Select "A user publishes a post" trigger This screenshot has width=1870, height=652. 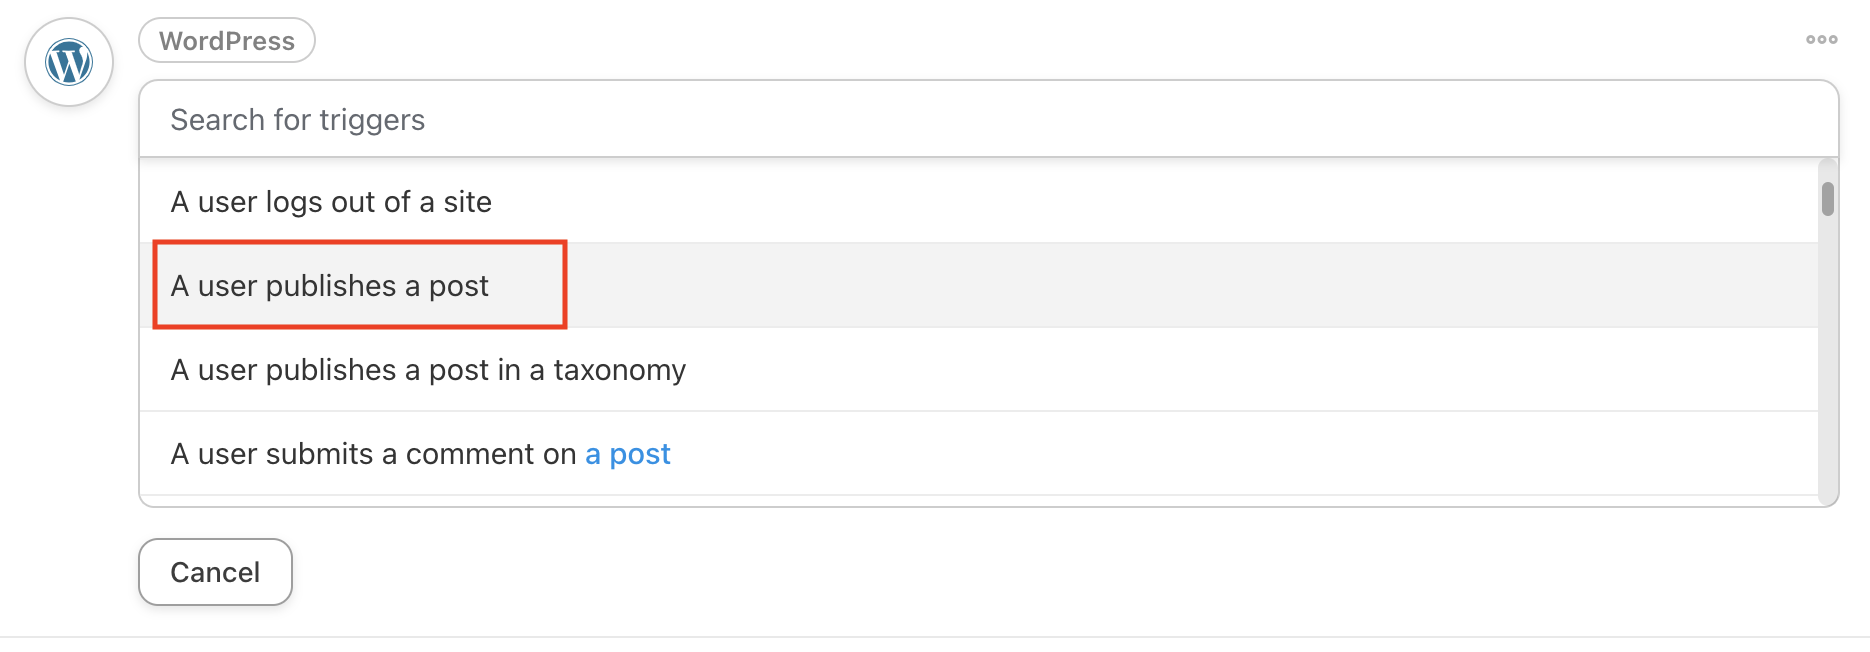978,286
